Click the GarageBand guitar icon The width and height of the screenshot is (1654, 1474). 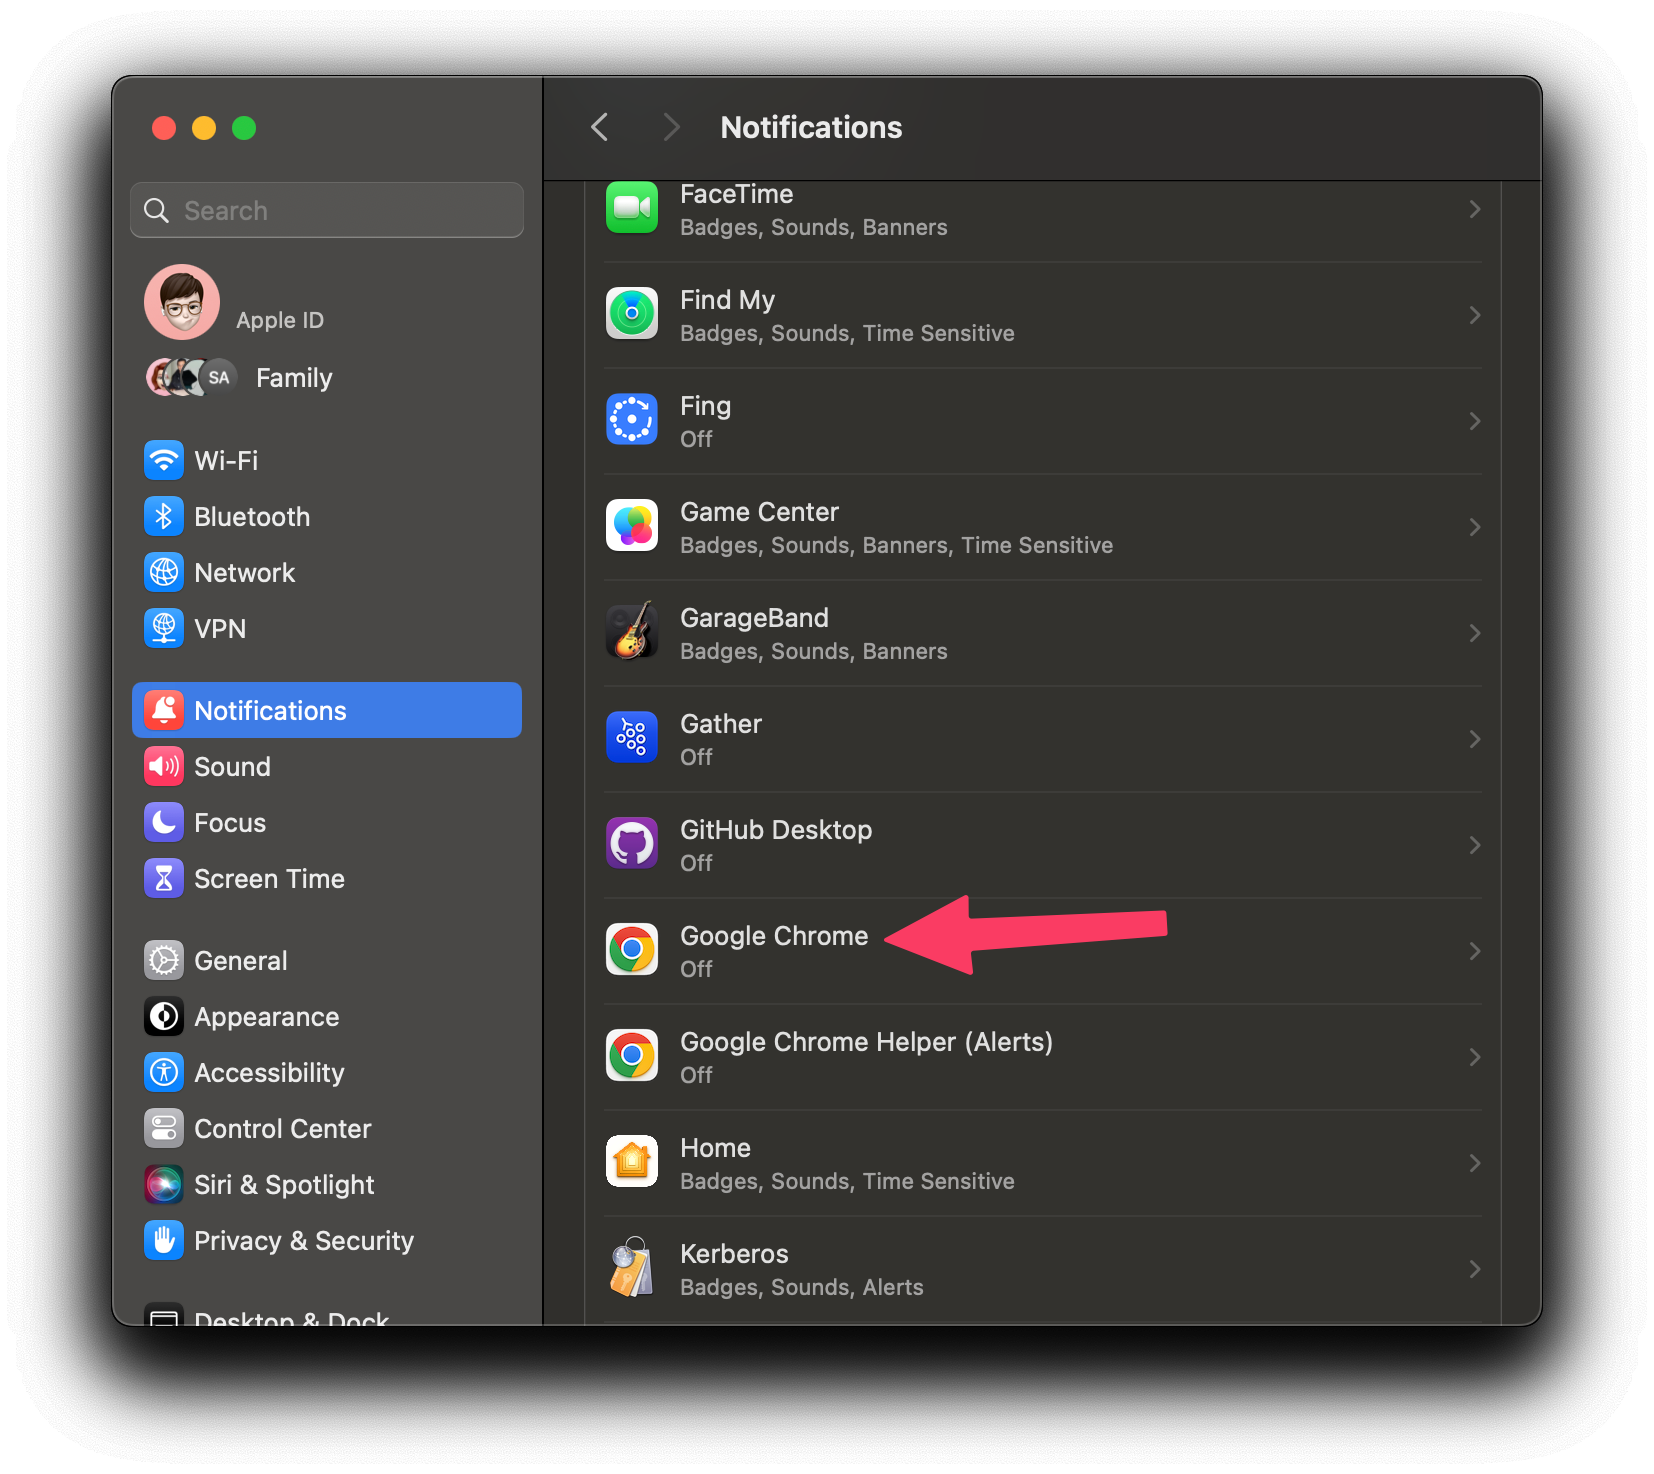(632, 631)
